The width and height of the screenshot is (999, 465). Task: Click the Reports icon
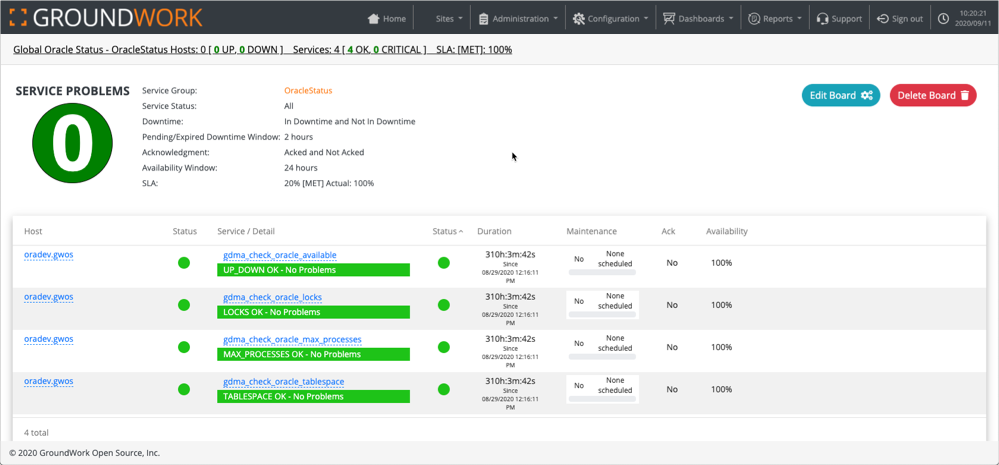(754, 18)
